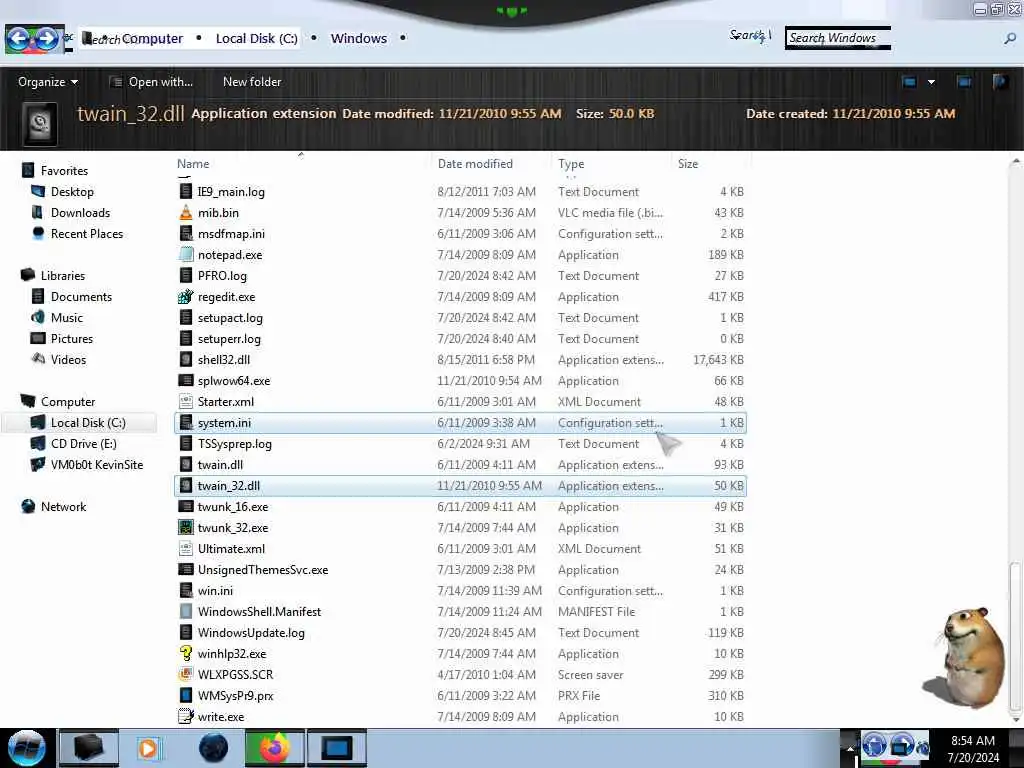
Task: Open the Documents library
Action: tap(81, 296)
